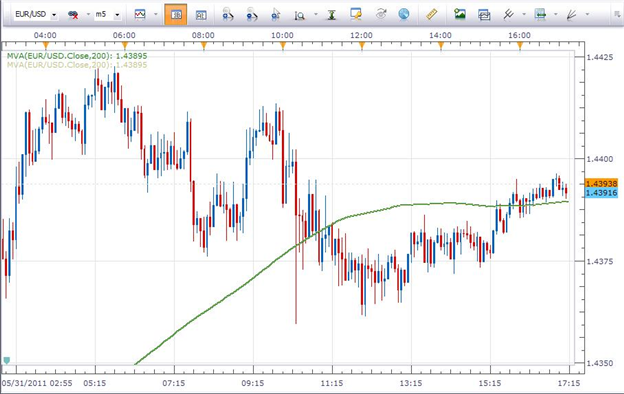624x394 pixels.
Task: Select the yellow ruler measure tool
Action: [431, 14]
